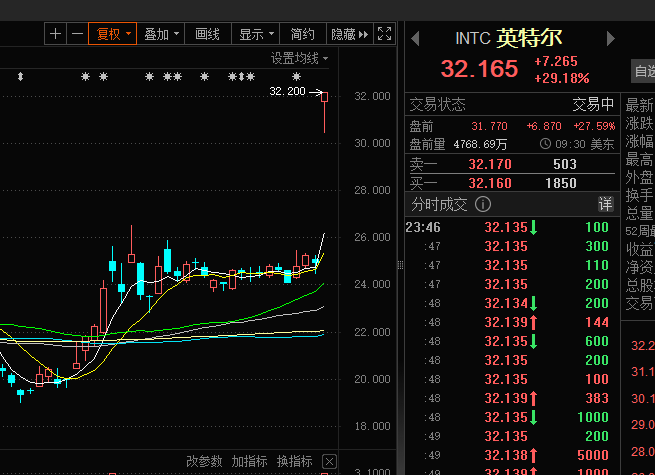The image size is (655, 475).
Task: Click the trade row with volume 144
Action: (512, 322)
